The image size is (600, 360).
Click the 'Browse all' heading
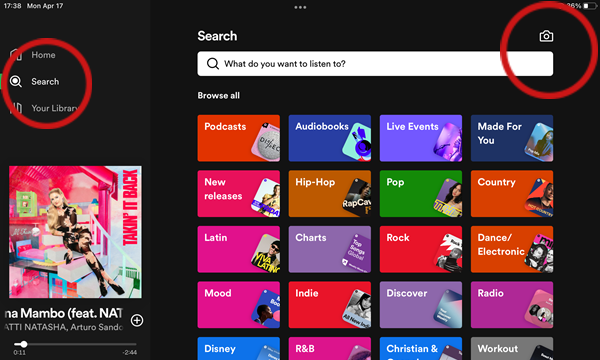(x=218, y=96)
